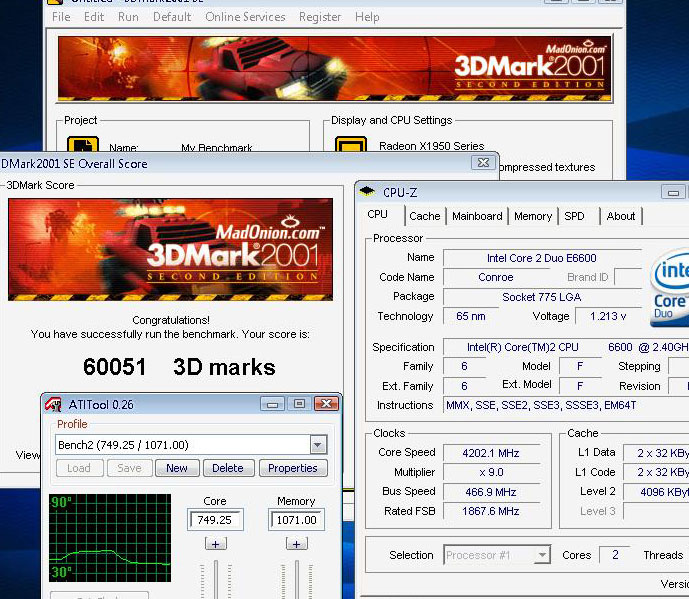Open the ATITool Profile dropdown
The width and height of the screenshot is (689, 599).
click(x=318, y=445)
